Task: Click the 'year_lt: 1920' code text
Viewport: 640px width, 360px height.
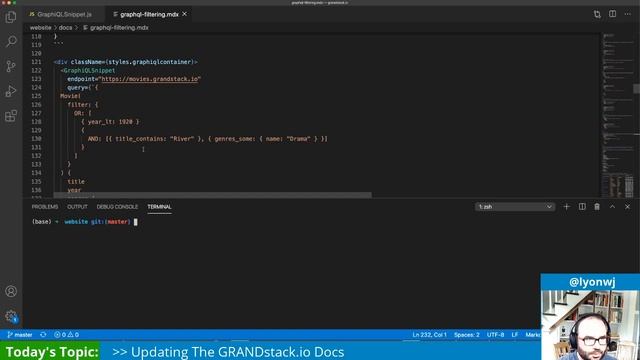Action: [x=110, y=122]
